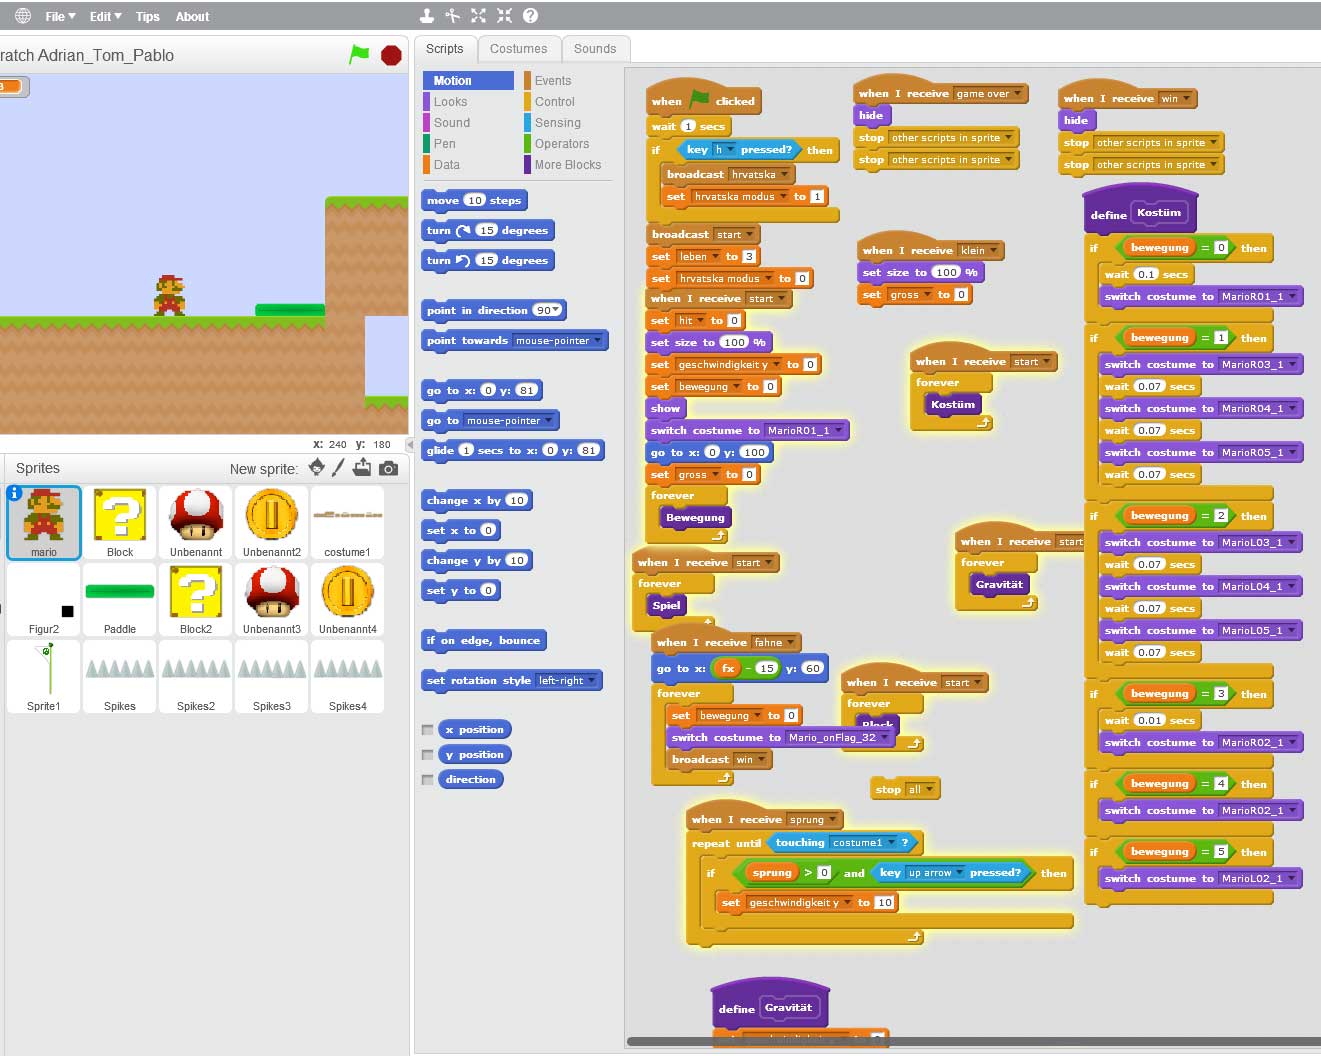
Task: Upload a sprite from file
Action: coord(362,467)
